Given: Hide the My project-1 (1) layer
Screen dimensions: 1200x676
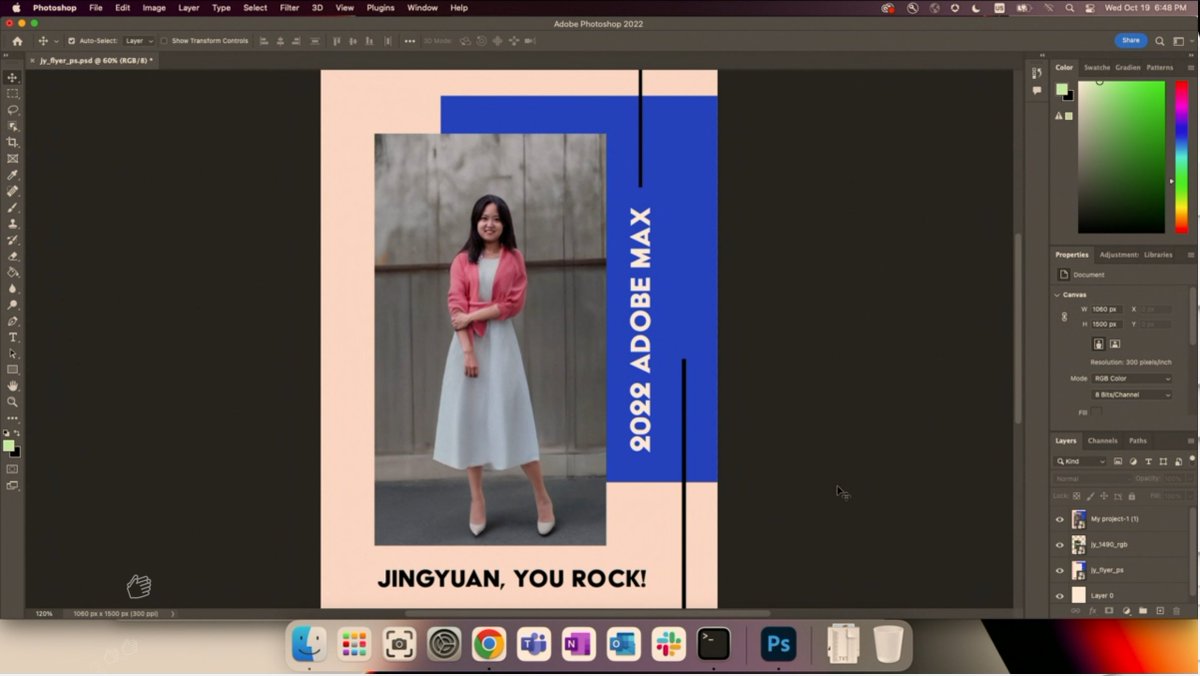Looking at the screenshot, I should 1060,519.
